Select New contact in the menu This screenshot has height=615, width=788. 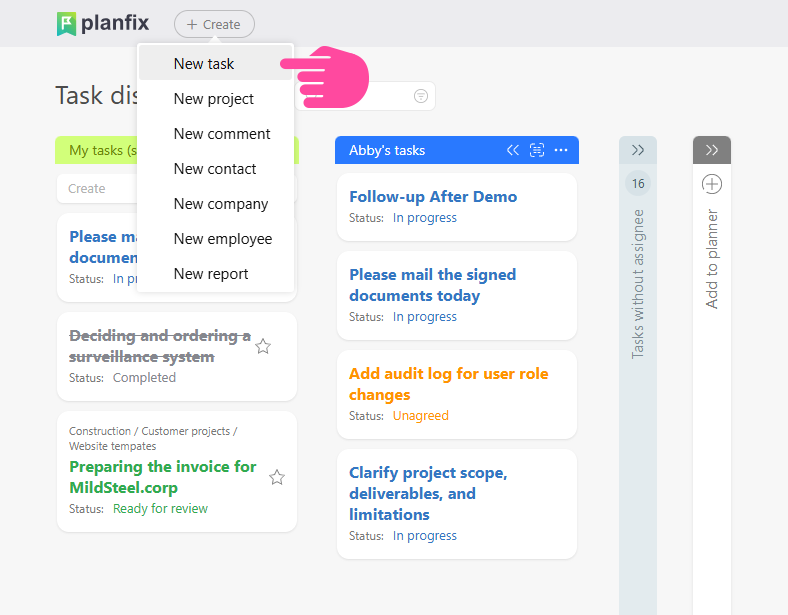tap(215, 169)
